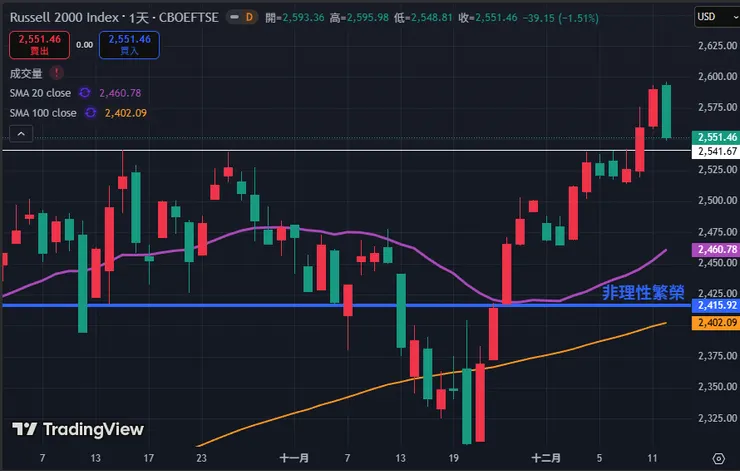Click the 0.00 spread value between sell and buy
The width and height of the screenshot is (740, 471).
click(x=84, y=45)
